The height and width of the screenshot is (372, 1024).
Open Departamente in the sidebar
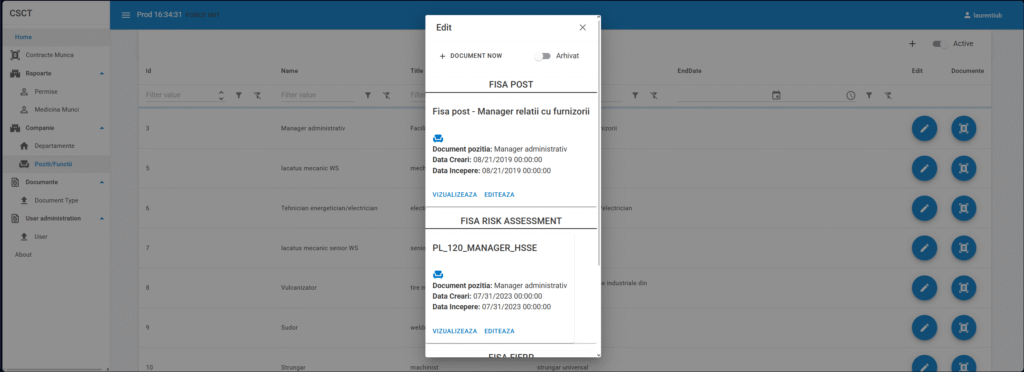(55, 146)
